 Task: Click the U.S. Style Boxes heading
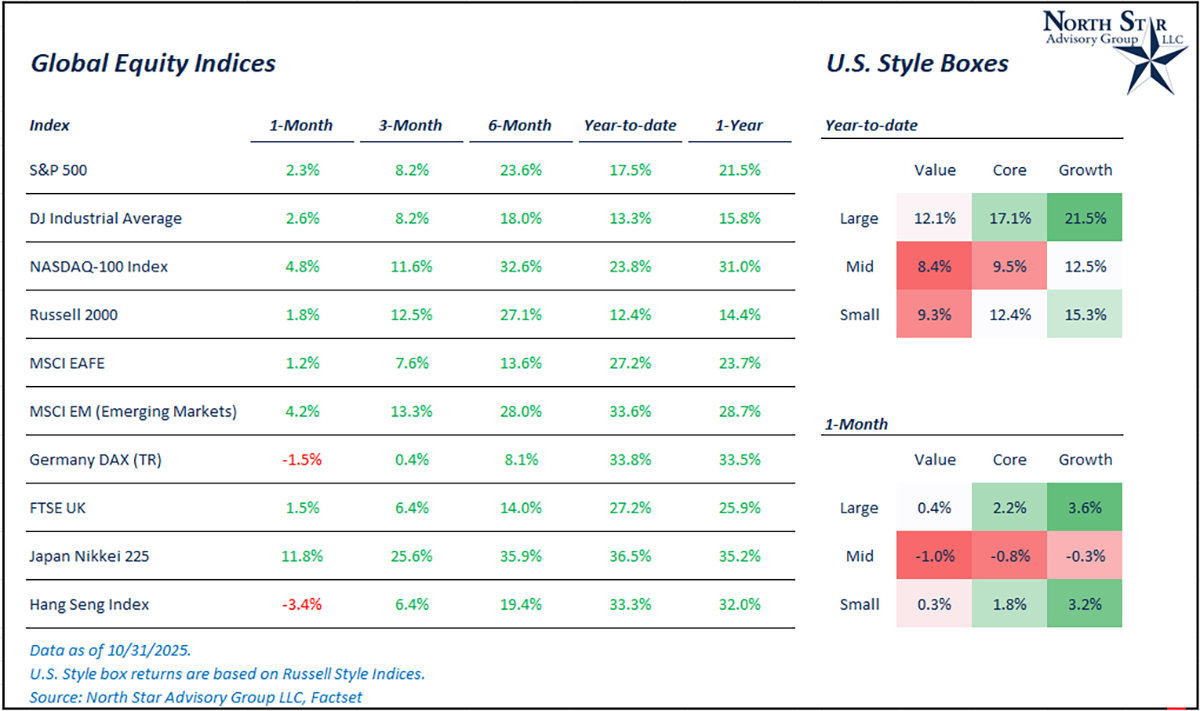coord(916,64)
